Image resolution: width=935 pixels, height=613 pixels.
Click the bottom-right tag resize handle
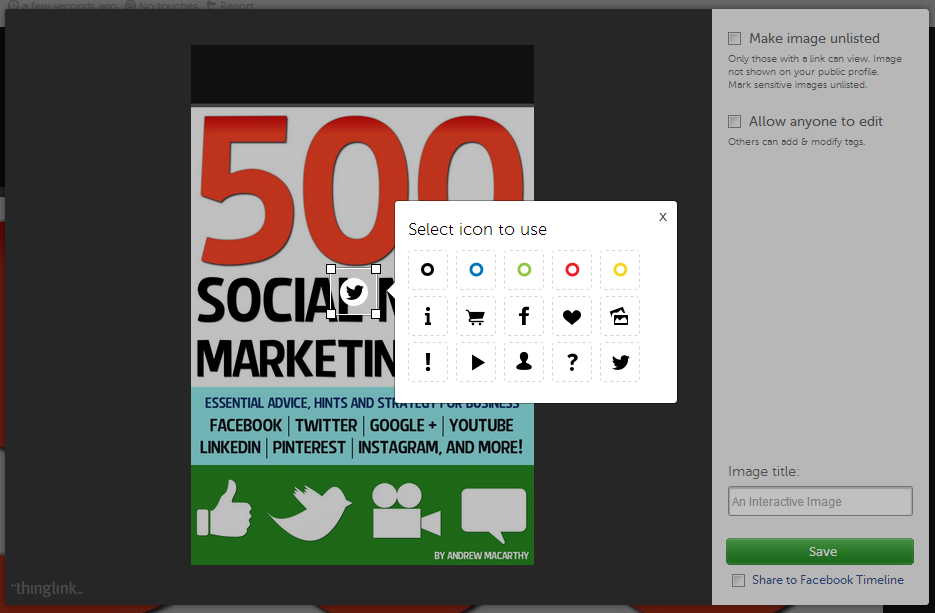pyautogui.click(x=376, y=314)
